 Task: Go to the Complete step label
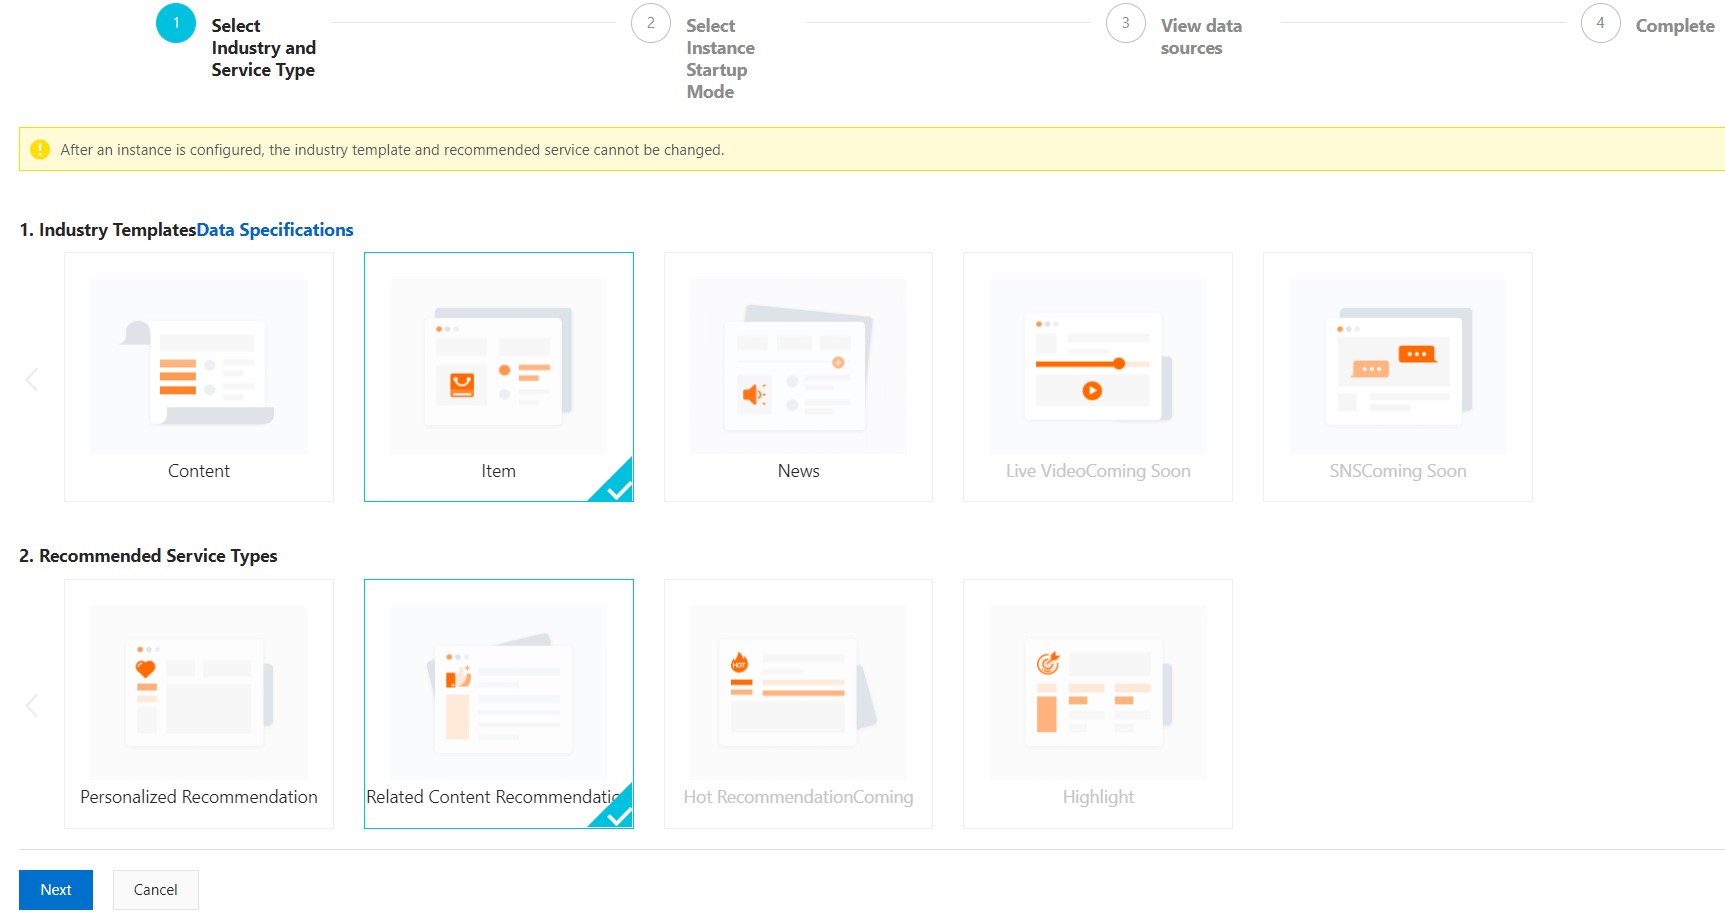coord(1675,26)
